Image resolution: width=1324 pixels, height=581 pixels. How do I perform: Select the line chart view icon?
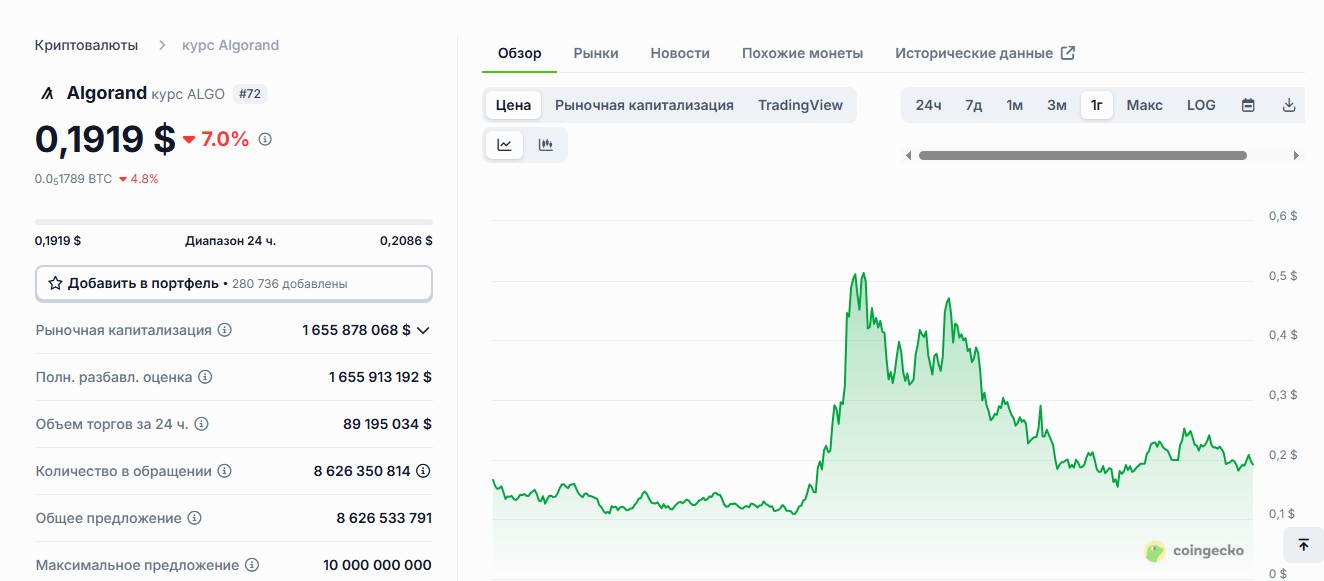[504, 145]
